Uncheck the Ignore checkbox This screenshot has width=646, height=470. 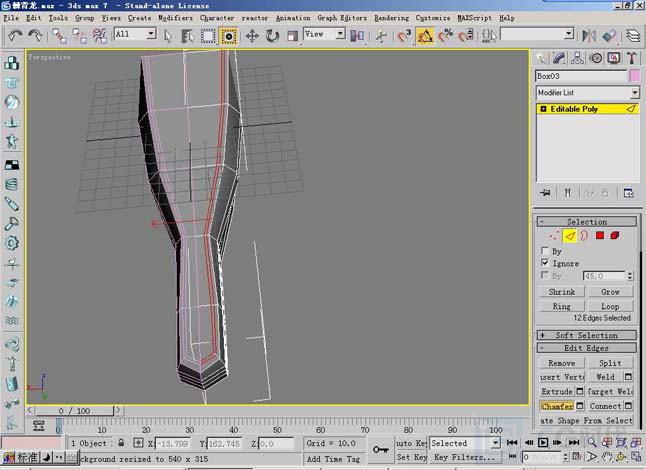click(545, 262)
